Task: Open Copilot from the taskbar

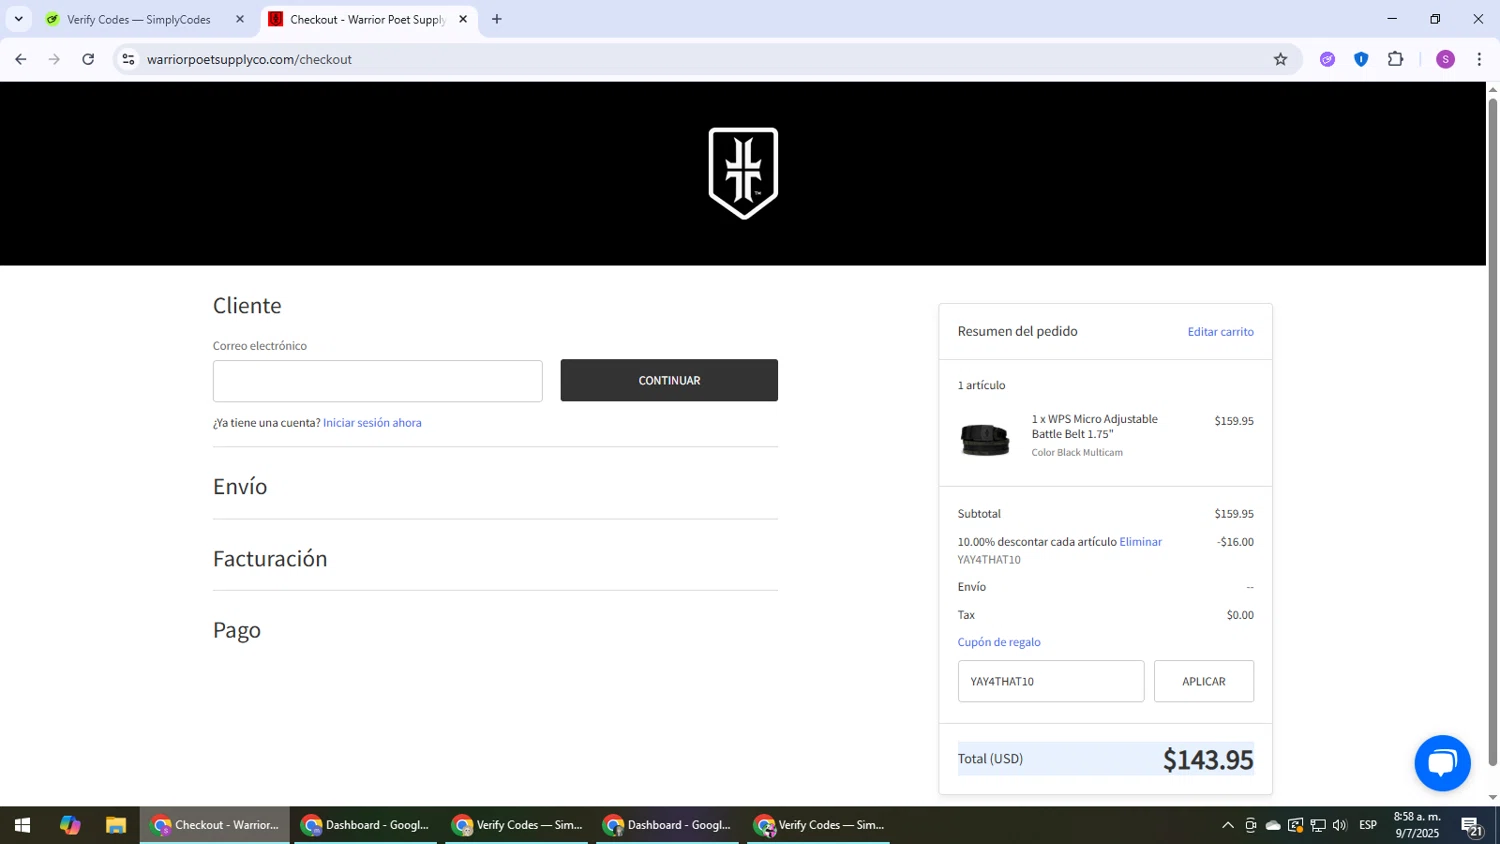Action: (69, 825)
